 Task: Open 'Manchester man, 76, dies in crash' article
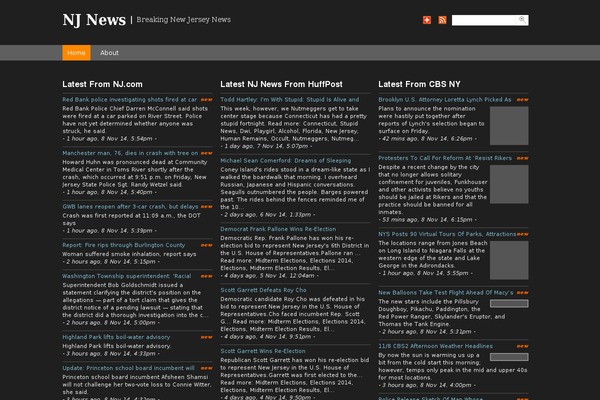pyautogui.click(x=130, y=153)
